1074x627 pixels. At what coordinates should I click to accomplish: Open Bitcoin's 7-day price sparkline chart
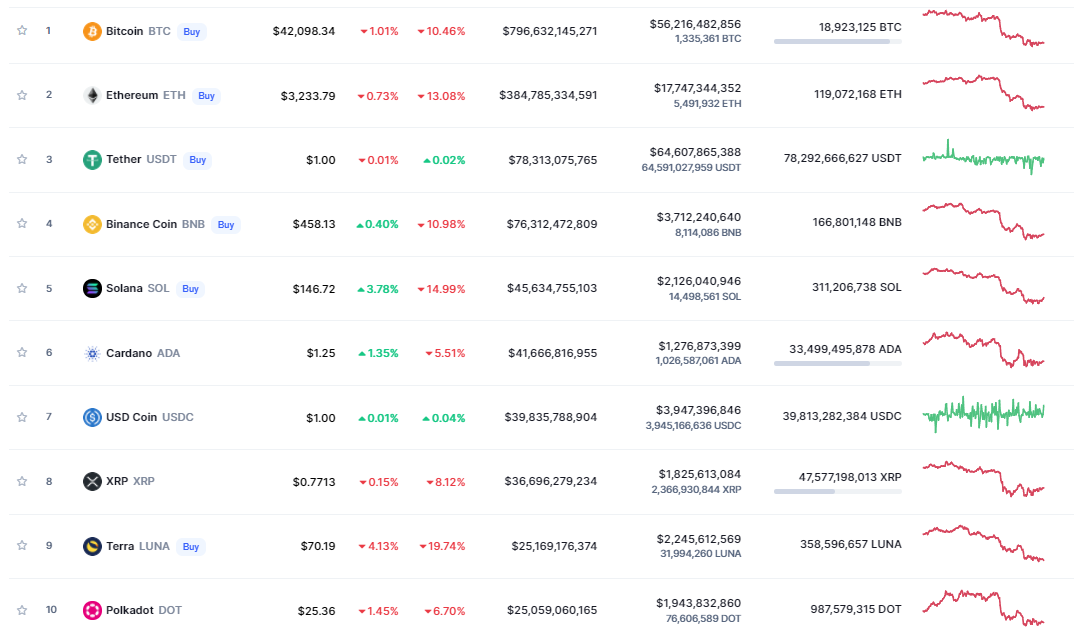[984, 28]
